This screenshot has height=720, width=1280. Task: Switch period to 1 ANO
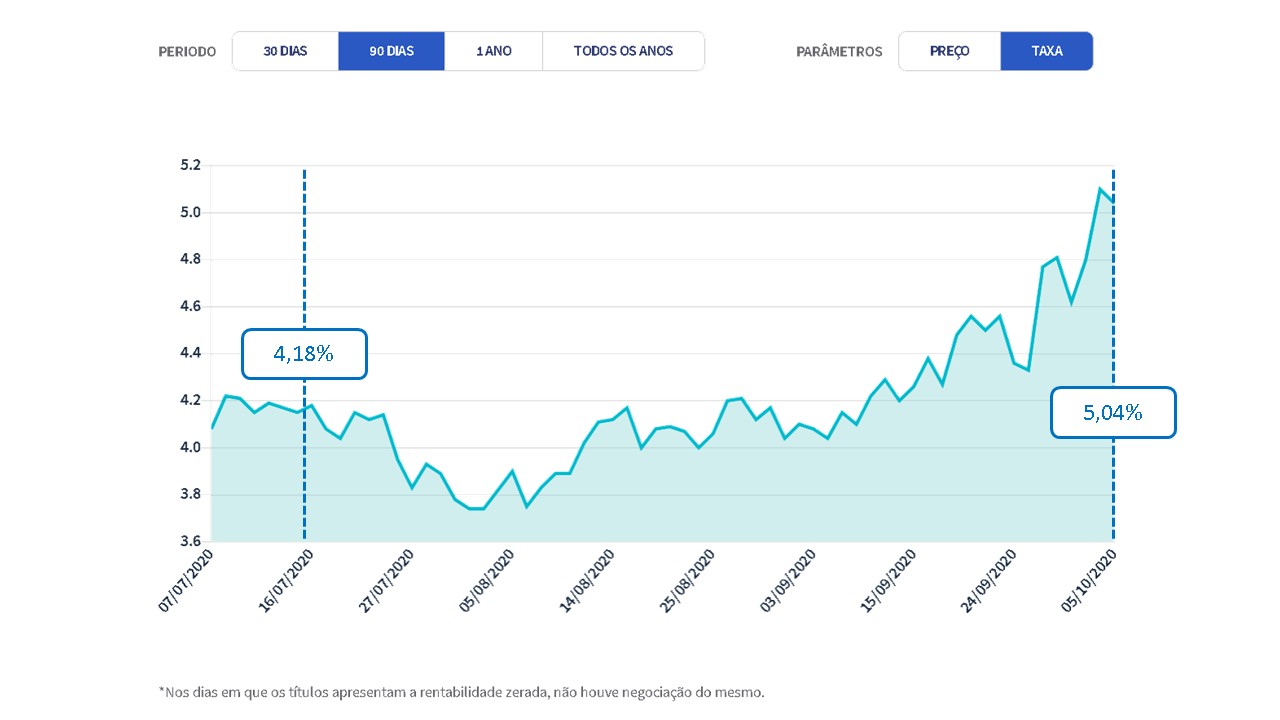(494, 51)
